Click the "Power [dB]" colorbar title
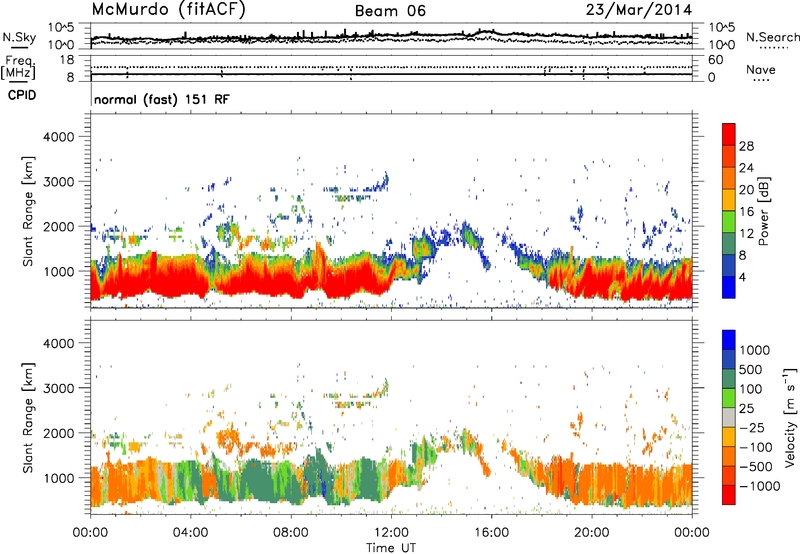The image size is (800, 554). pos(763,211)
